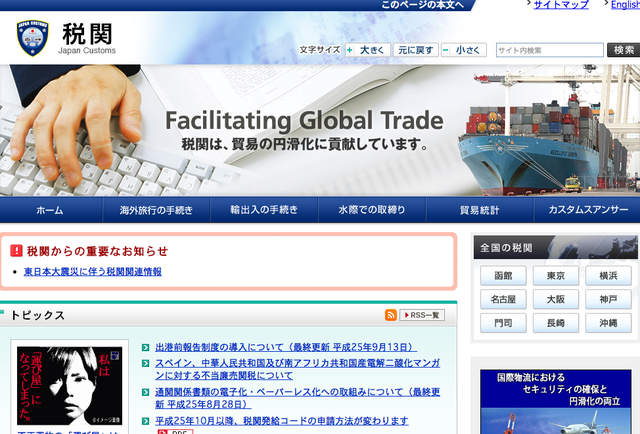The width and height of the screenshot is (640, 434).
Task: Select 東京 customs office
Action: (556, 276)
